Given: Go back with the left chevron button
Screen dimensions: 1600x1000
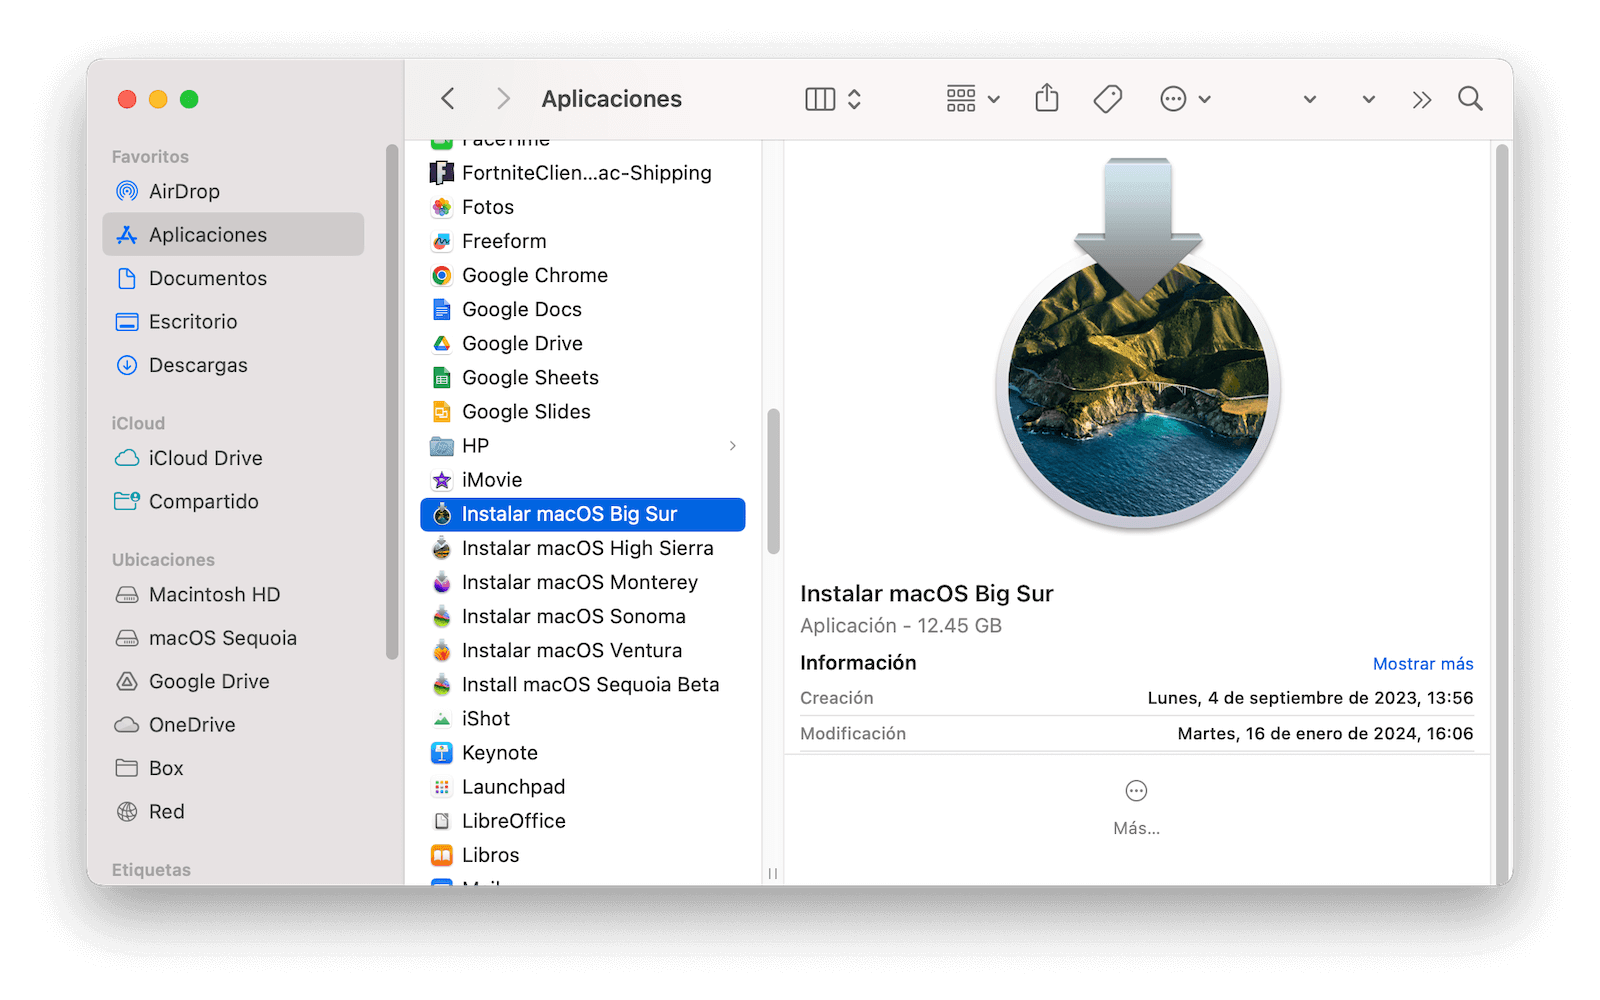Looking at the screenshot, I should coord(448,99).
